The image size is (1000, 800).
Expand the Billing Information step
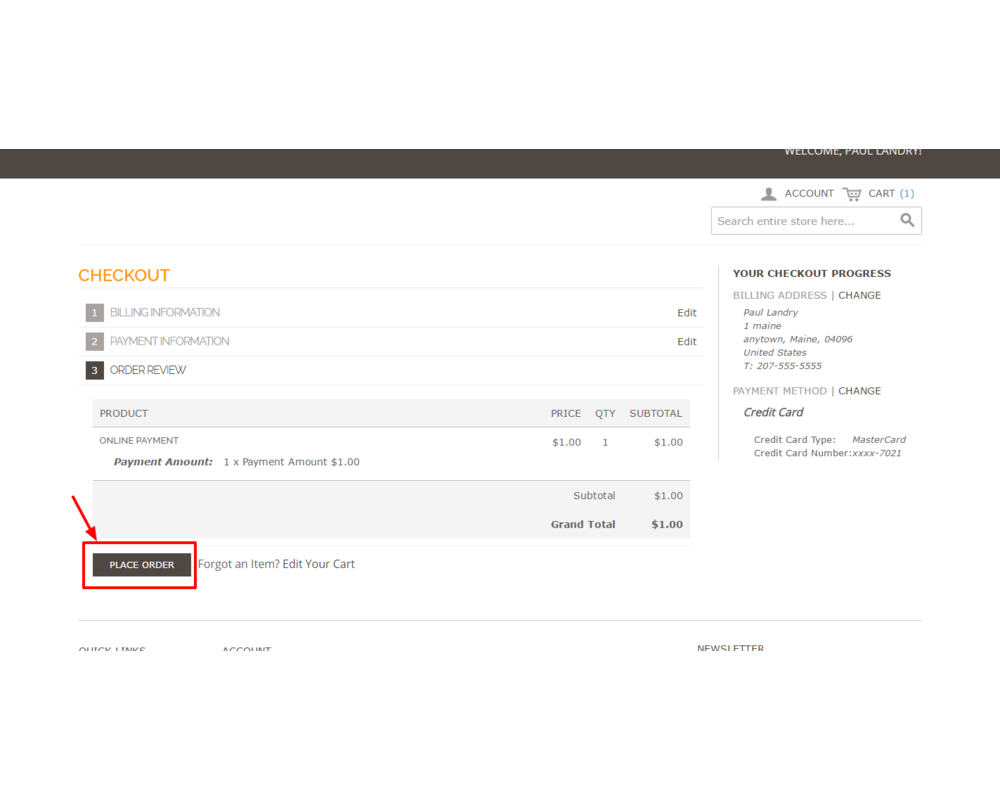tap(165, 313)
